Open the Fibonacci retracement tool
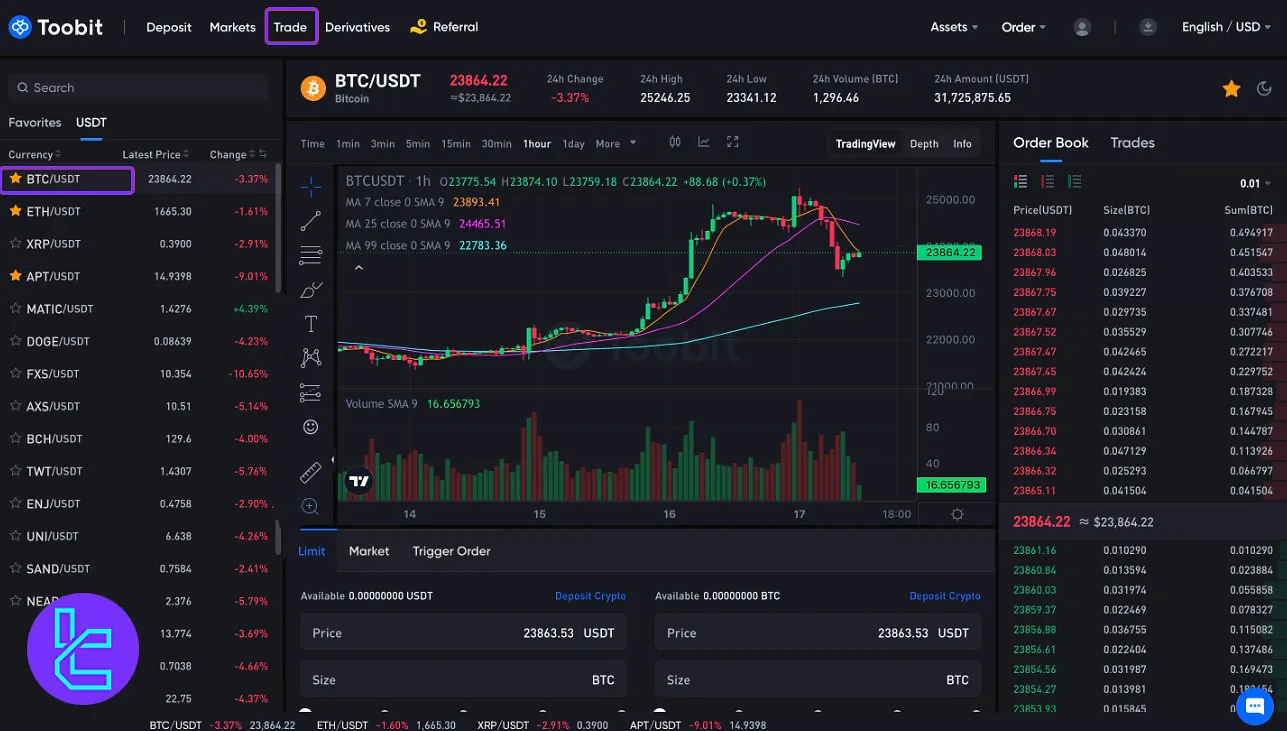 tap(311, 255)
